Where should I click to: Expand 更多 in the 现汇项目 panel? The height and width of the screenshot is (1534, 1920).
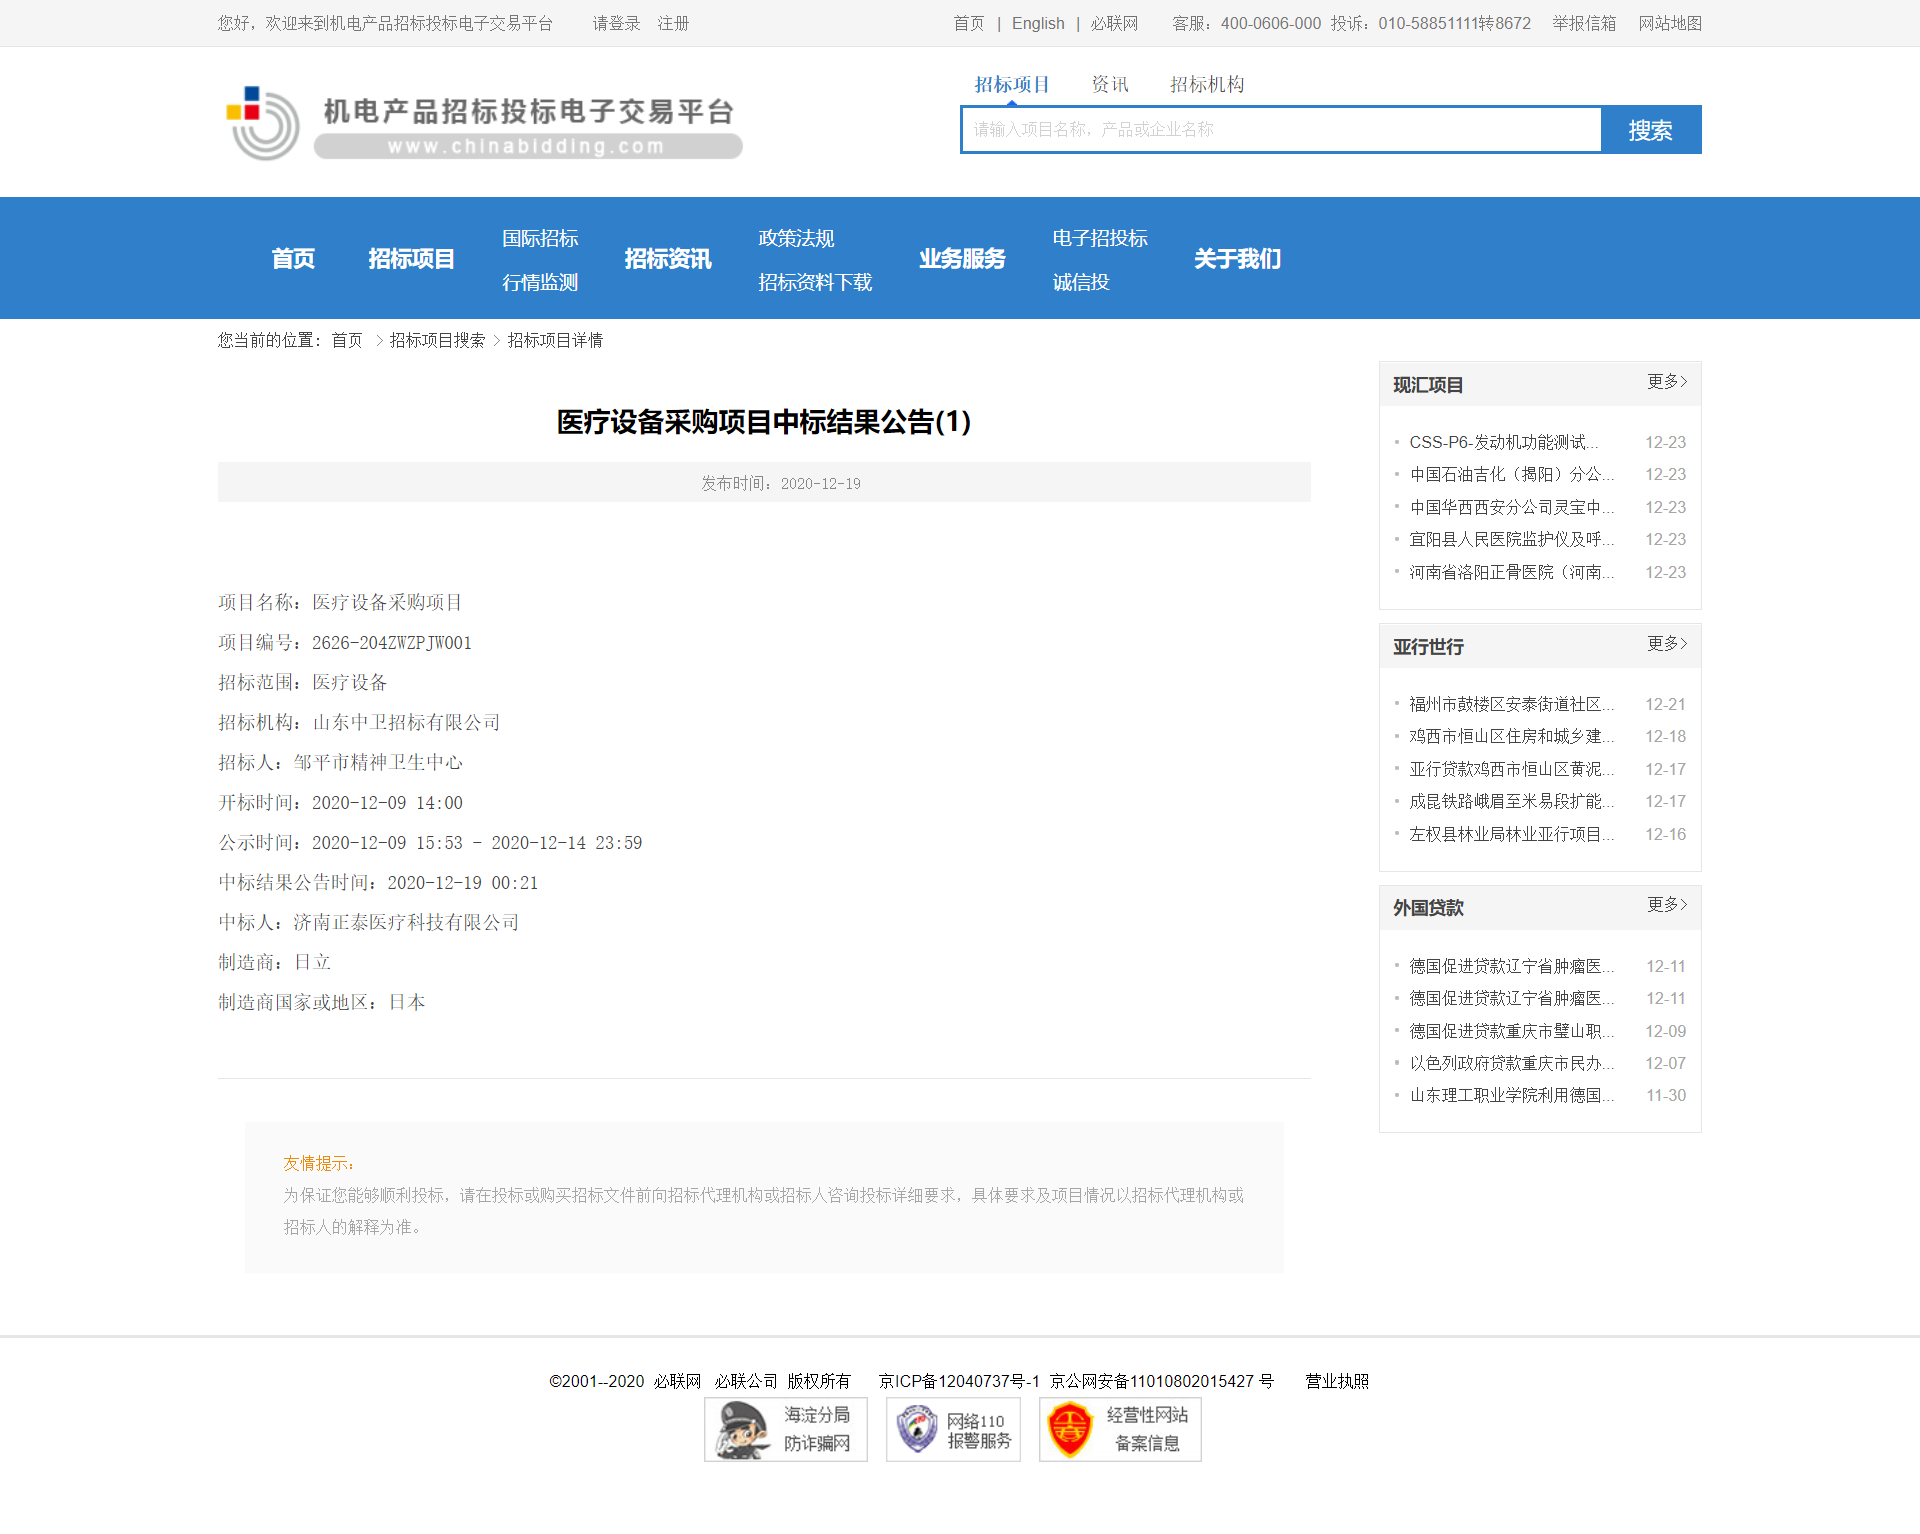1666,382
